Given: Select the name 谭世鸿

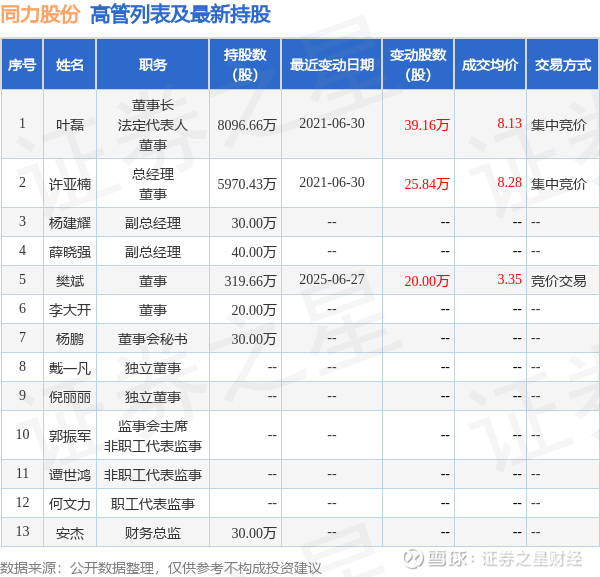Looking at the screenshot, I should 70,475.
